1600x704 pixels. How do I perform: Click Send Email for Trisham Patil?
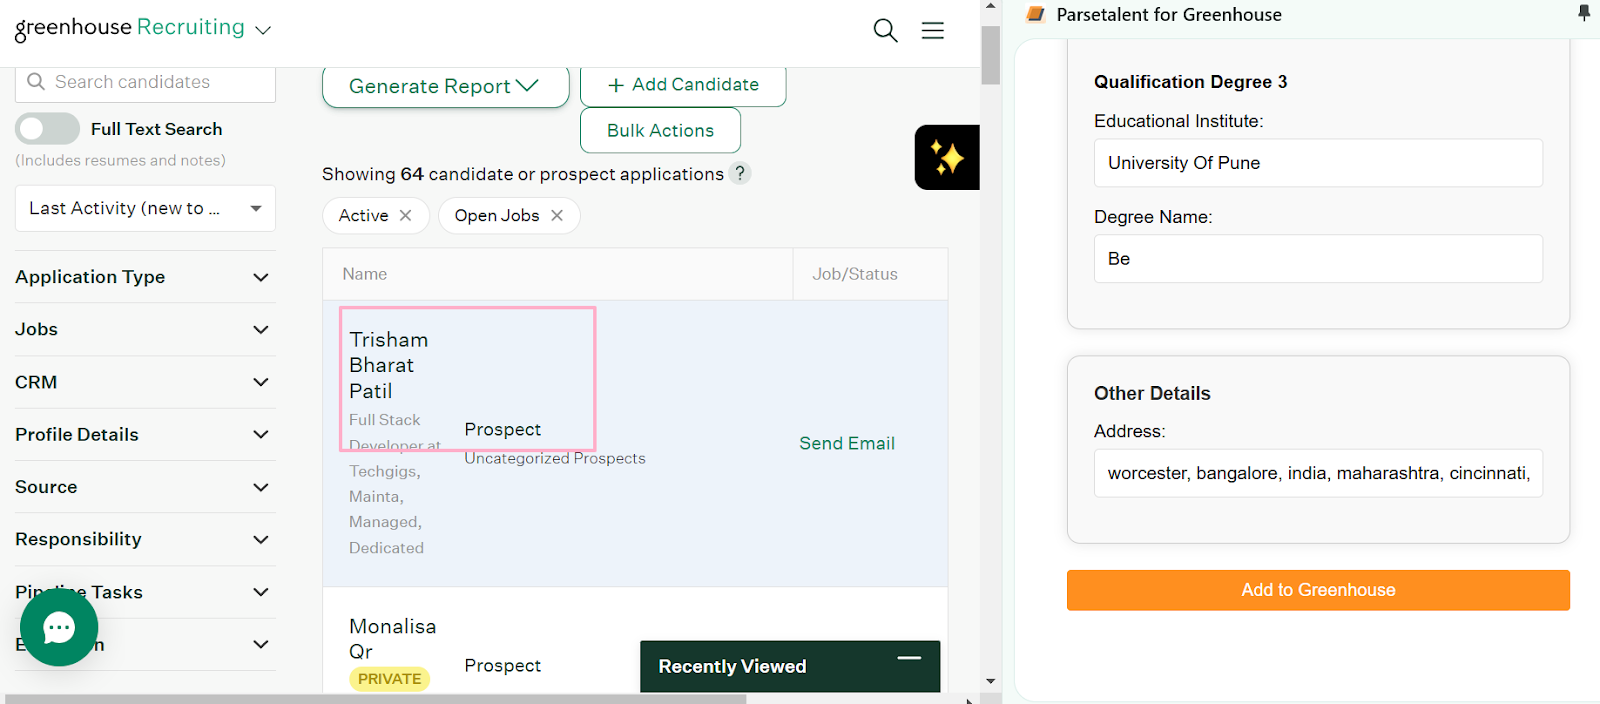(847, 443)
